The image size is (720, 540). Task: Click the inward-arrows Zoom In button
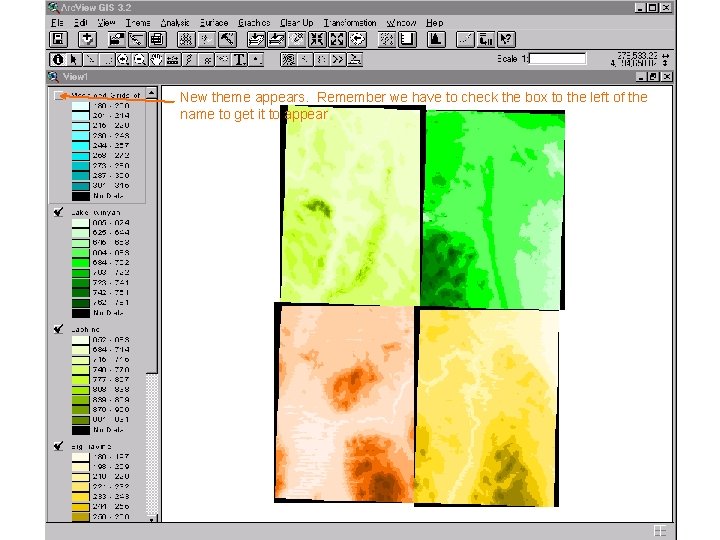pyautogui.click(x=317, y=39)
